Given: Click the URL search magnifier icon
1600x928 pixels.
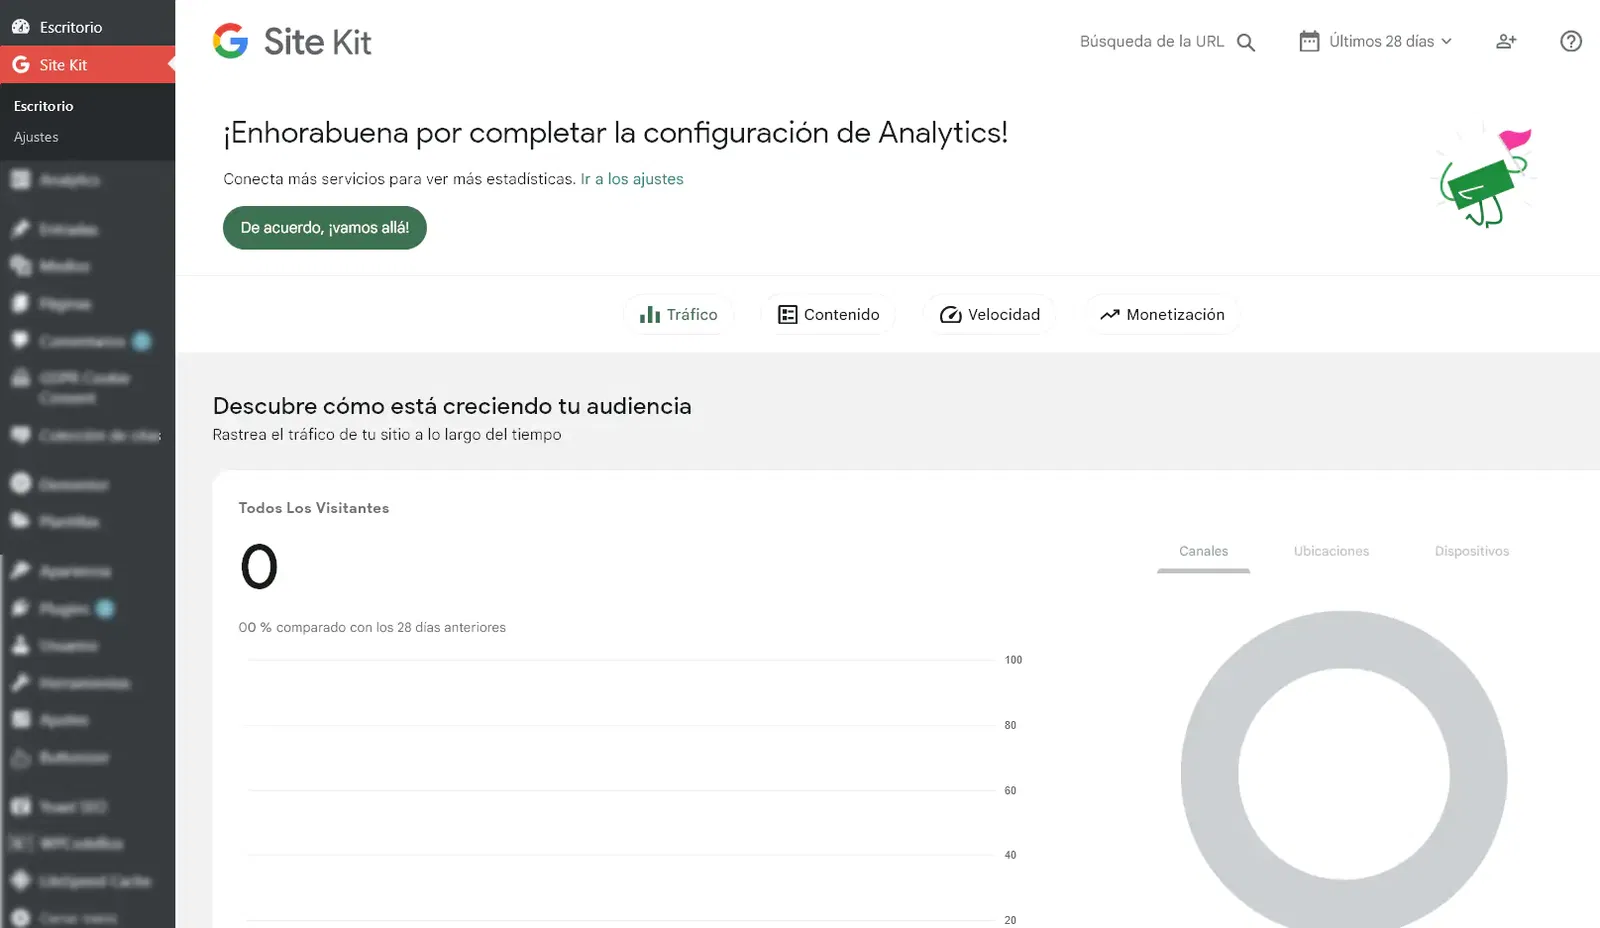Looking at the screenshot, I should [x=1245, y=42].
